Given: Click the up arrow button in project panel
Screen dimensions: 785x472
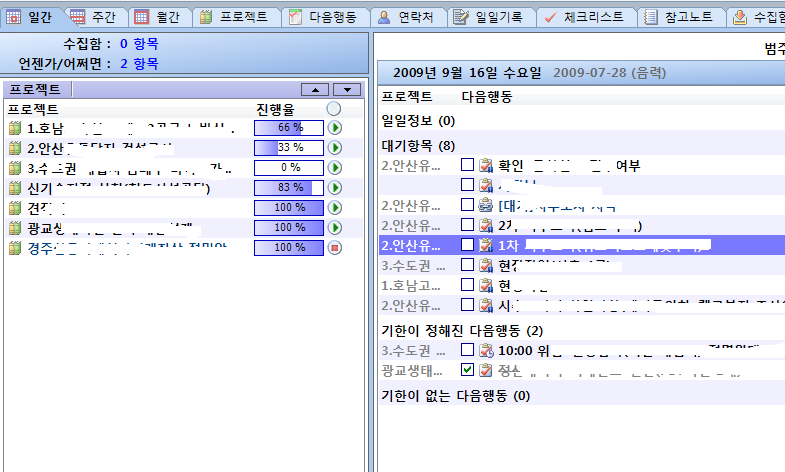Looking at the screenshot, I should (315, 90).
